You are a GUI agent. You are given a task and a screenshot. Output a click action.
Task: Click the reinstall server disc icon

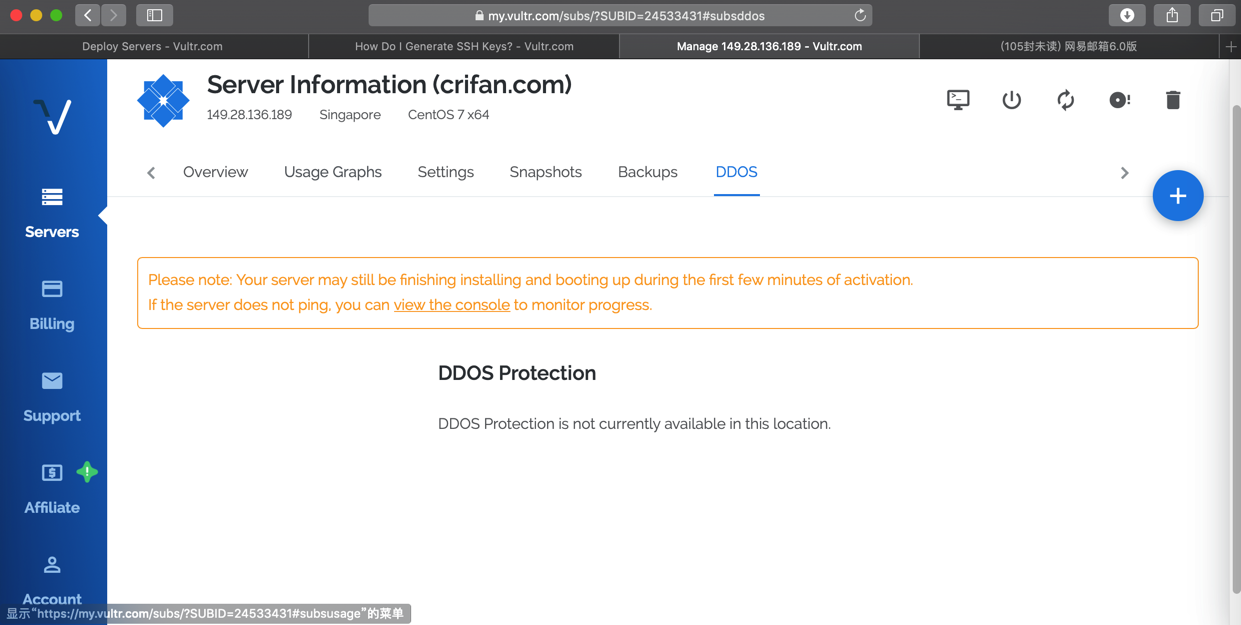[1119, 100]
